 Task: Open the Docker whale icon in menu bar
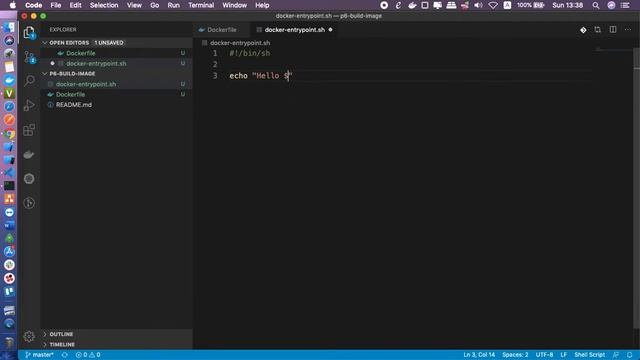(x=412, y=5)
